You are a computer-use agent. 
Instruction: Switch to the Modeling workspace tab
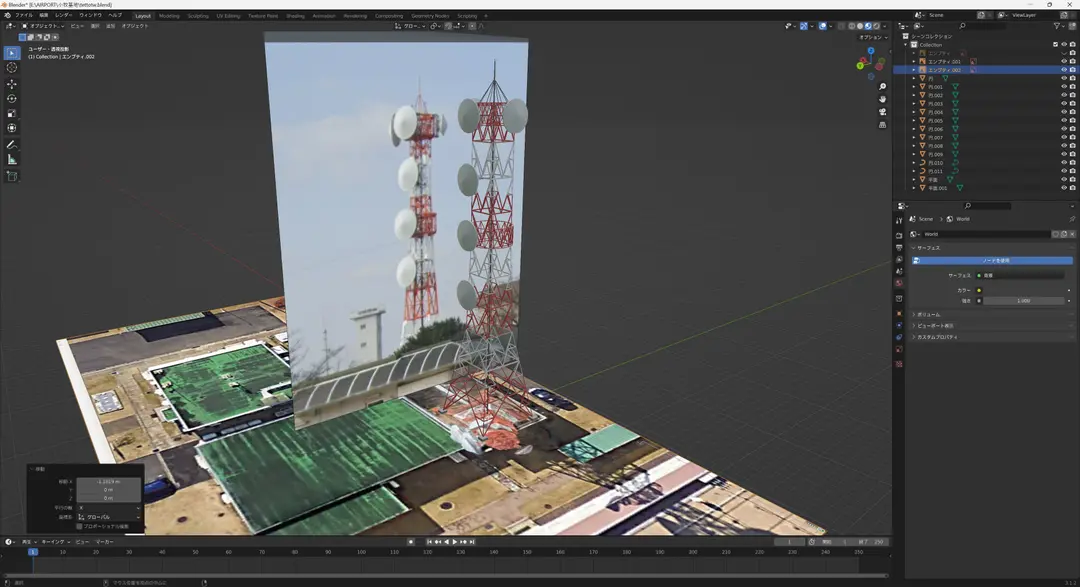(169, 16)
